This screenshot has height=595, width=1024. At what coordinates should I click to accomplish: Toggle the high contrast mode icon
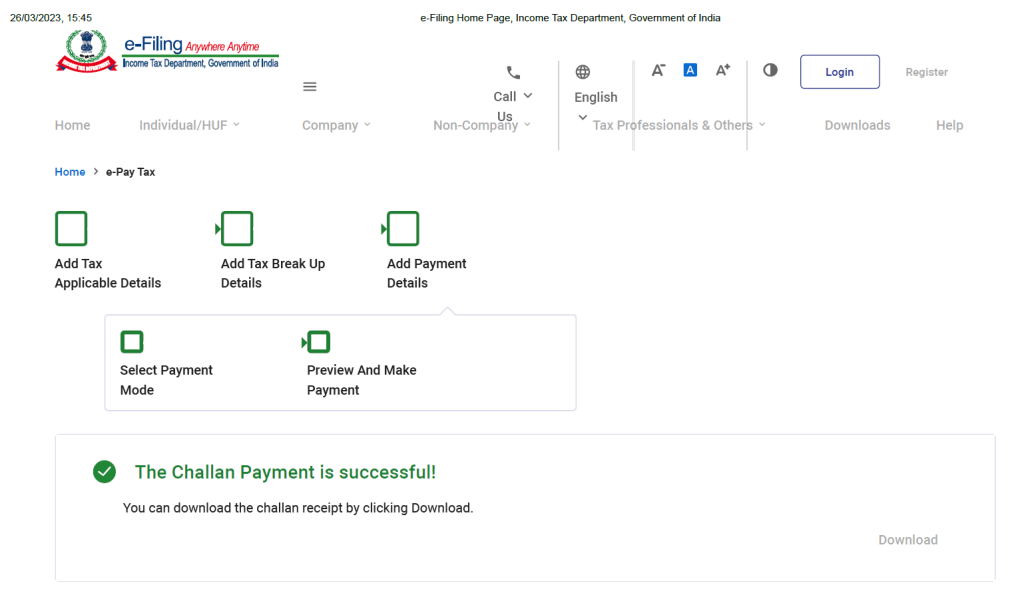pyautogui.click(x=770, y=70)
